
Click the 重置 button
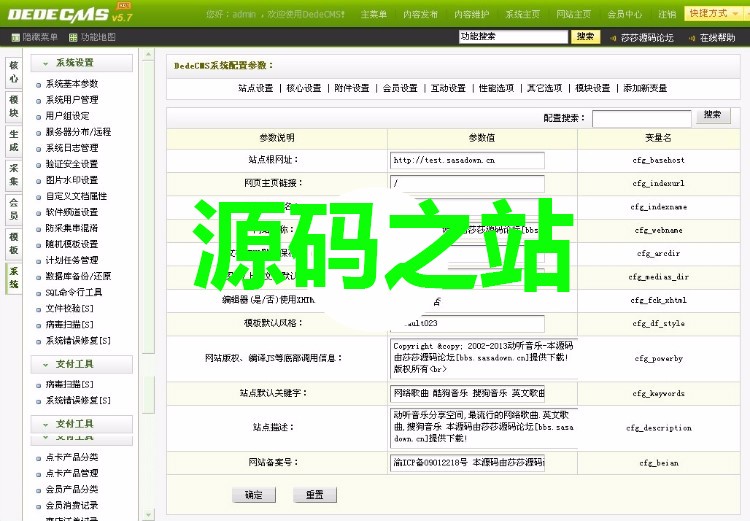(315, 495)
